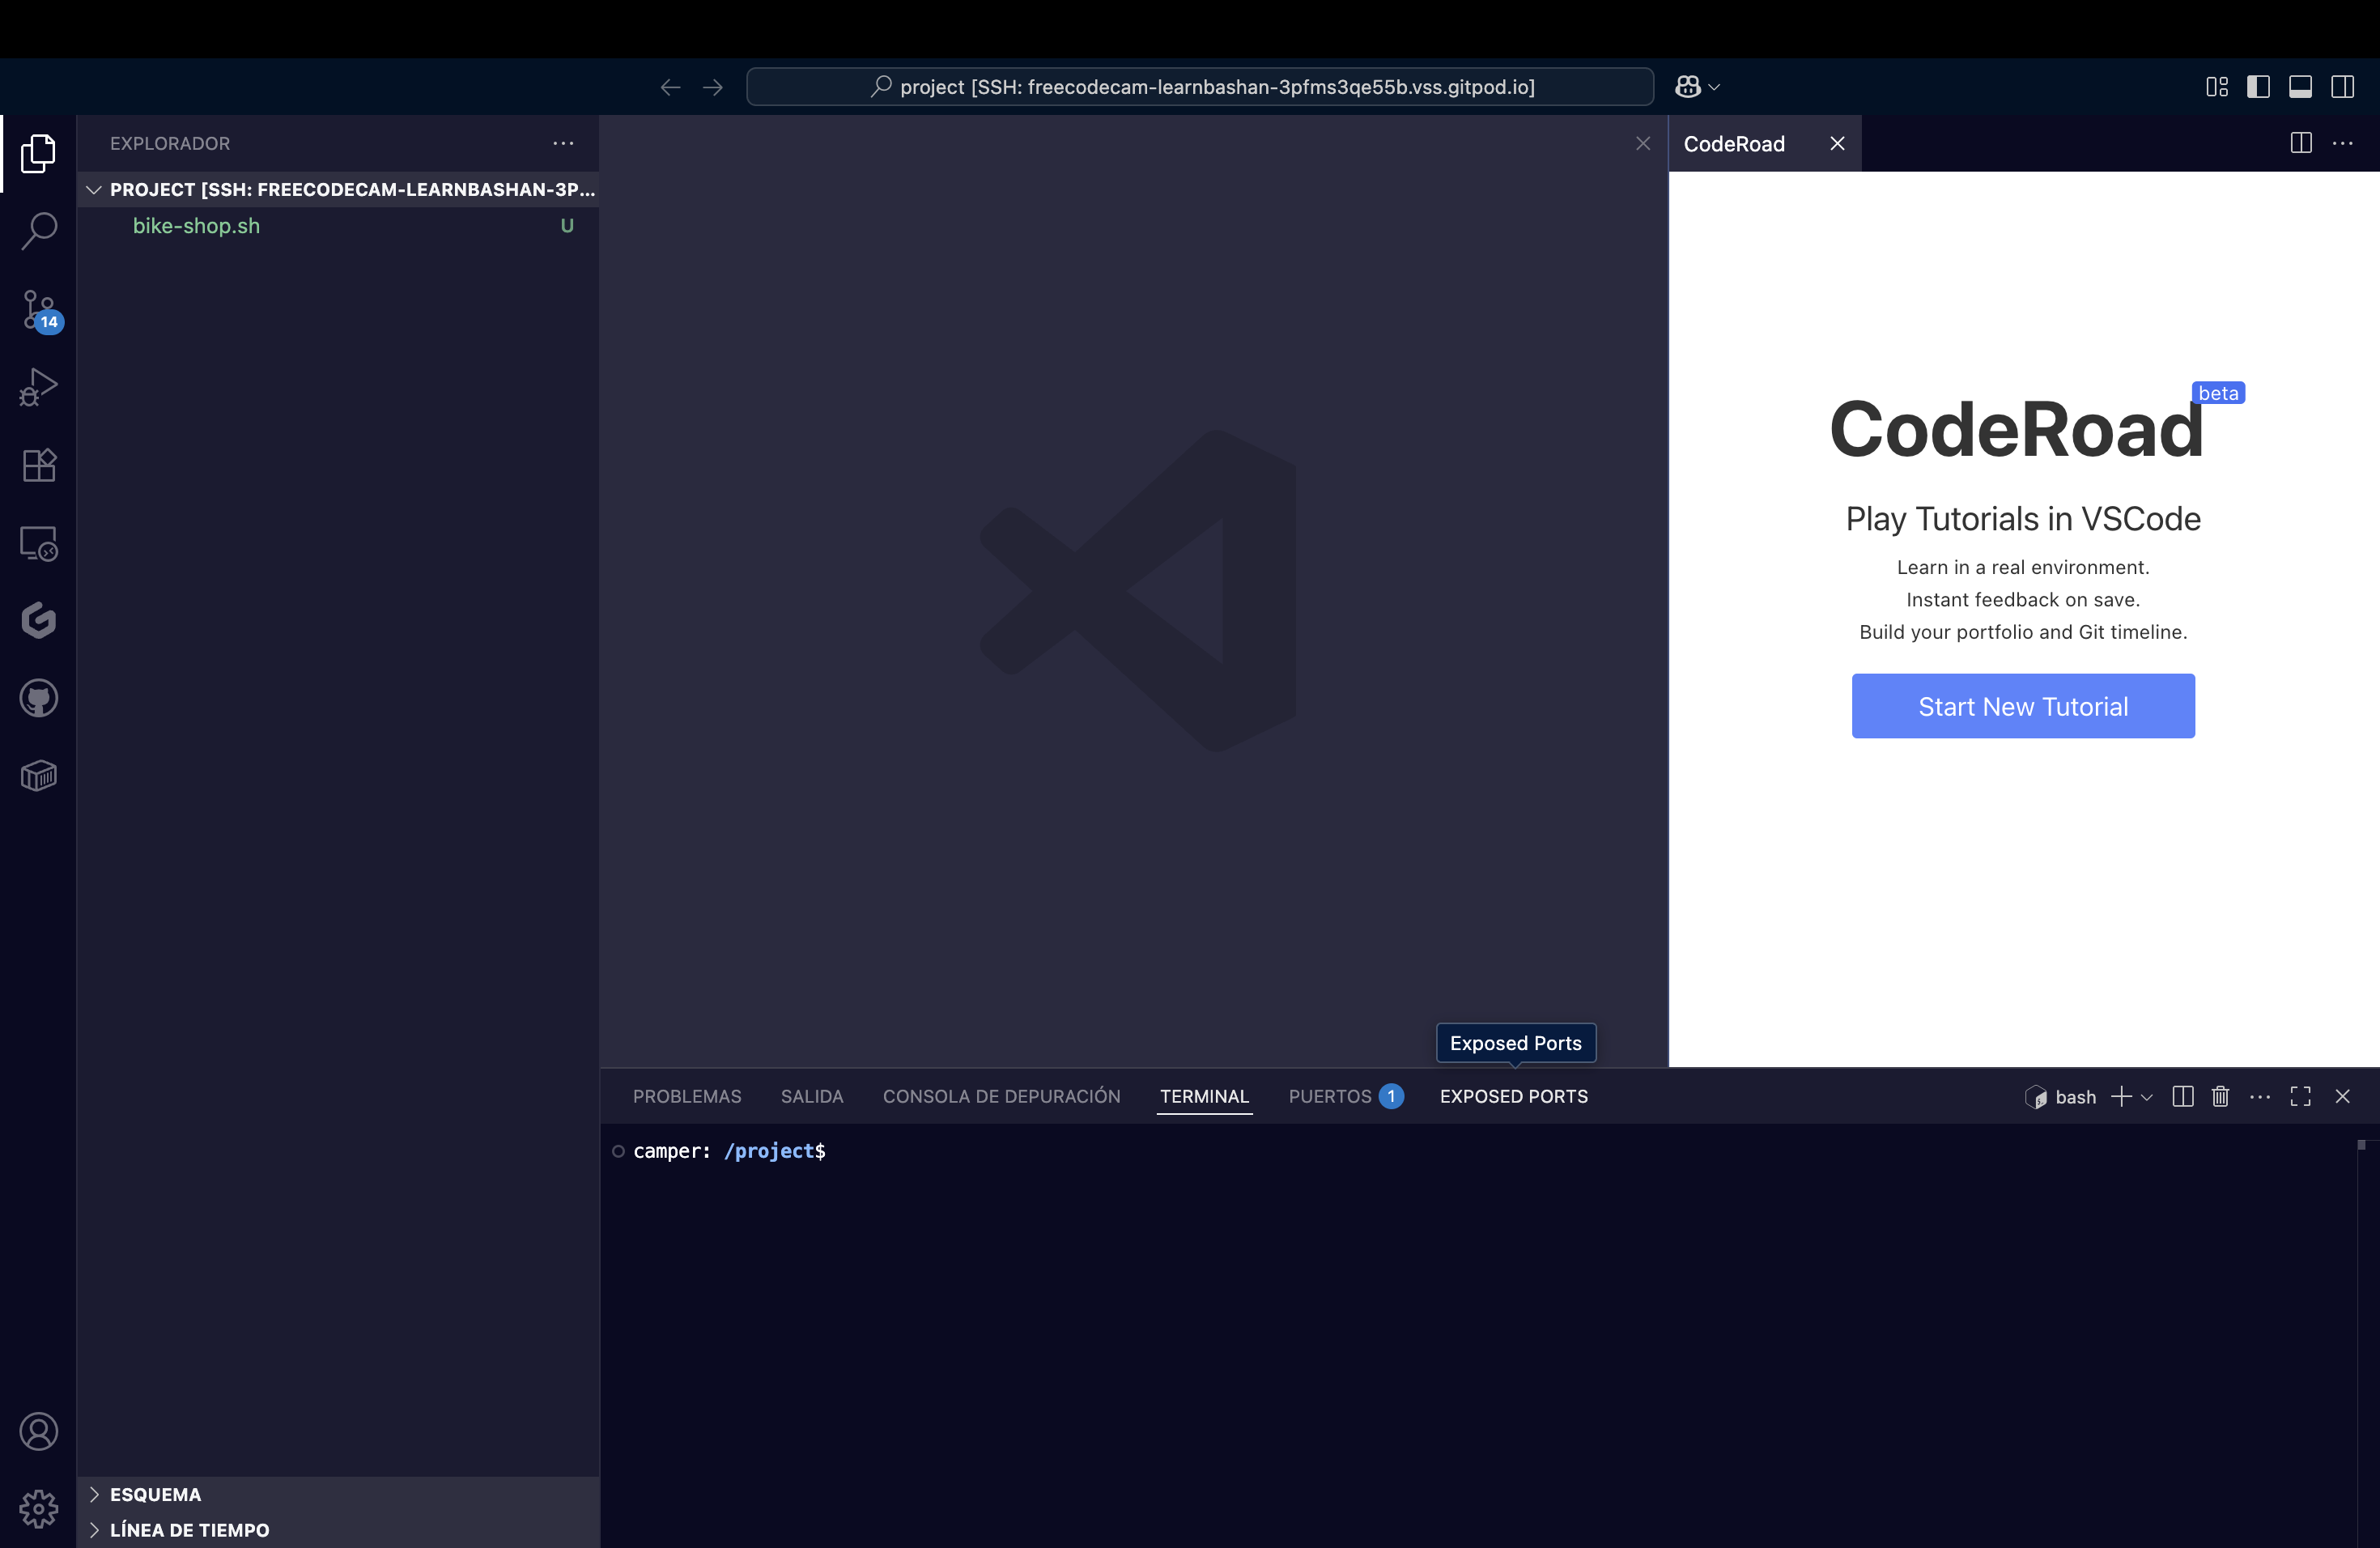Expand the ESQUEMA section
The height and width of the screenshot is (1548, 2380).
pos(155,1494)
